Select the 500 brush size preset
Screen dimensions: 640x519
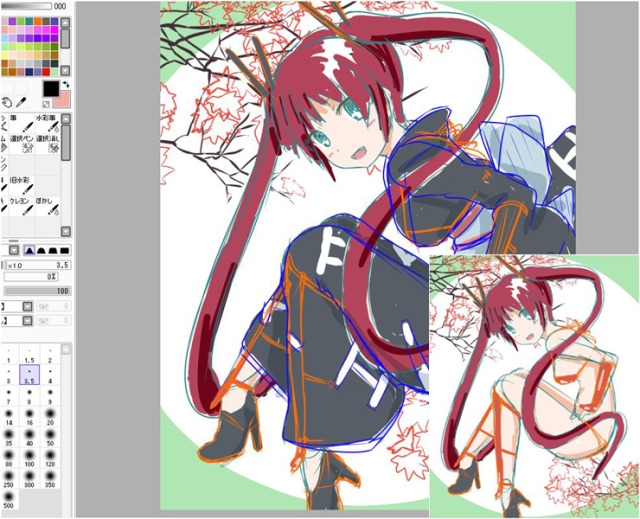(8, 493)
